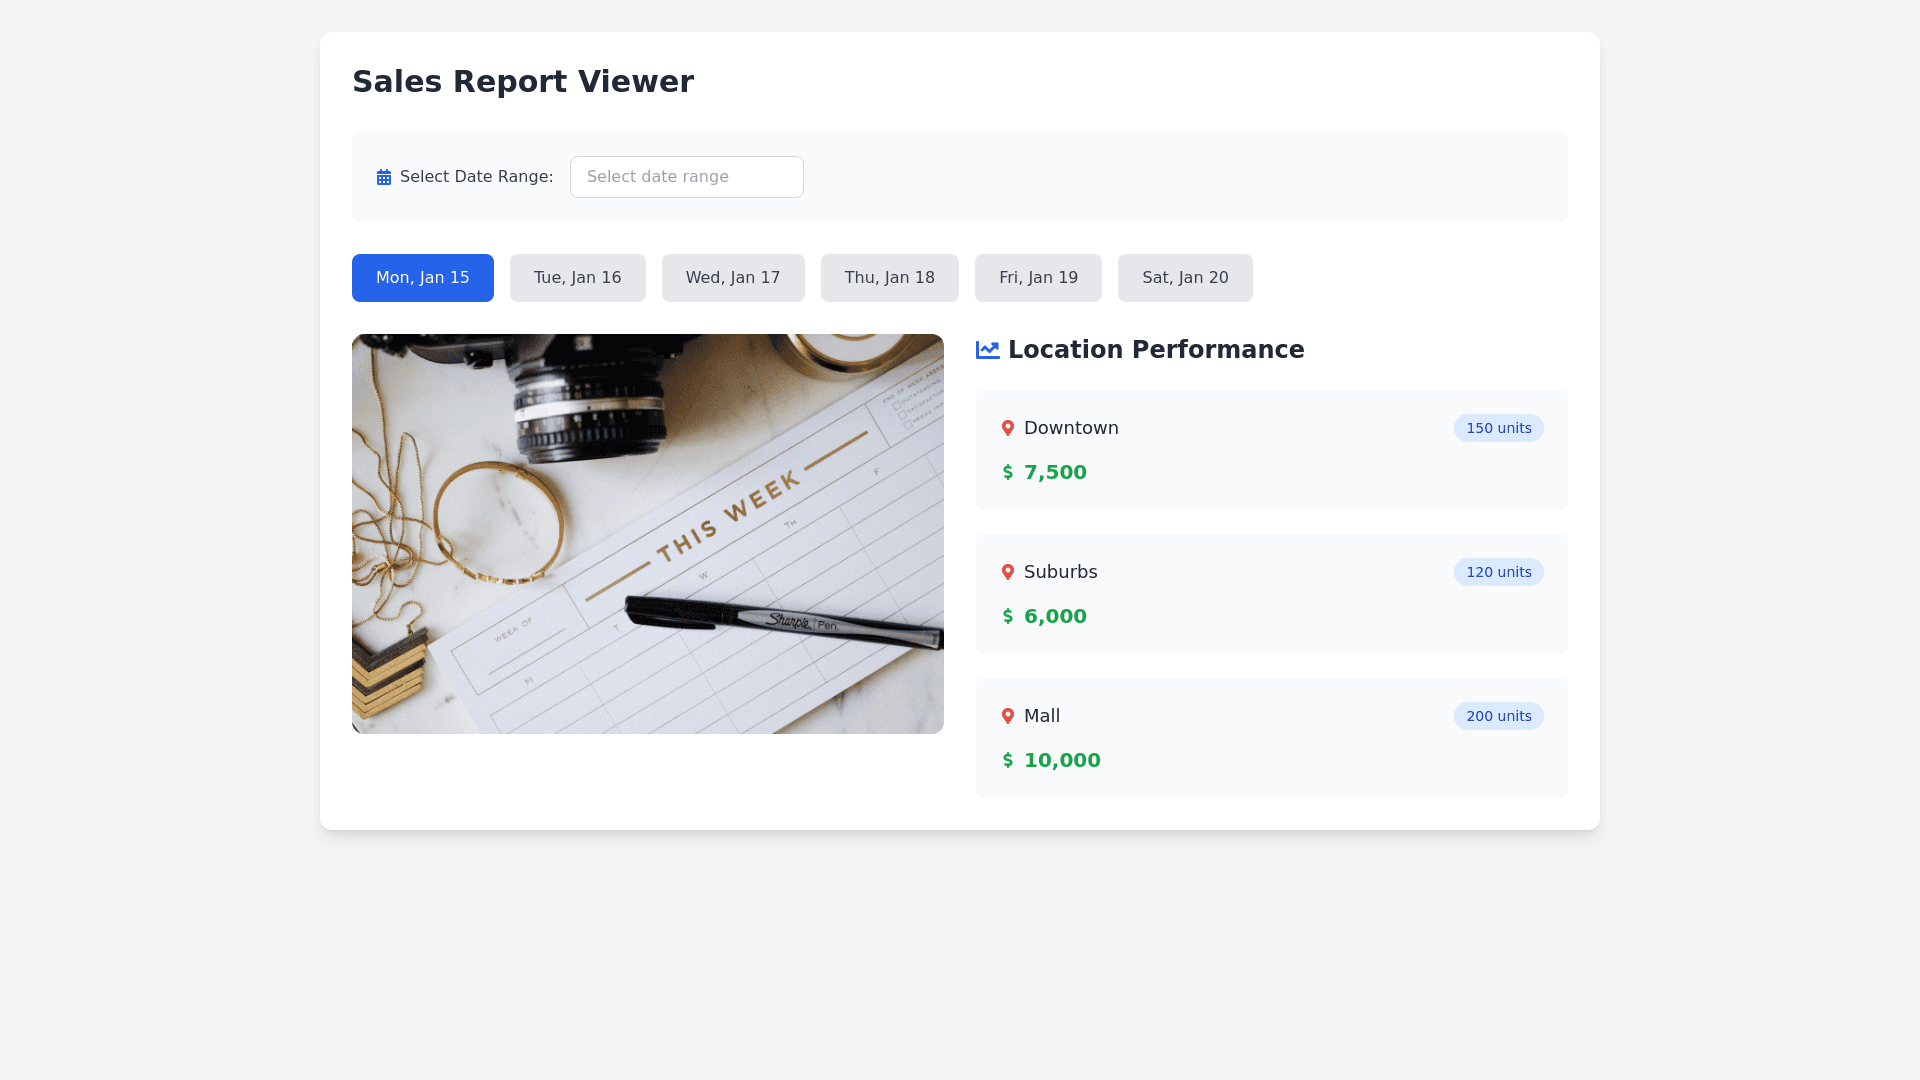This screenshot has width=1920, height=1080.
Task: Click the red map pin beside Suburbs
Action: (x=1007, y=572)
